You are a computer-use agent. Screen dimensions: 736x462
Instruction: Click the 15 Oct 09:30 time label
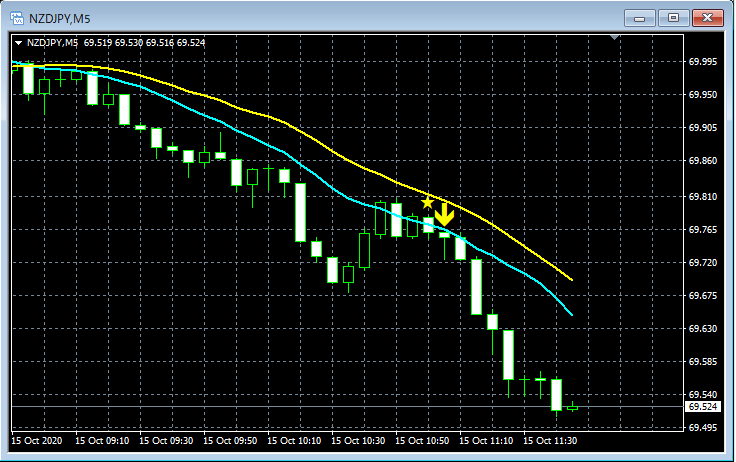(166, 441)
